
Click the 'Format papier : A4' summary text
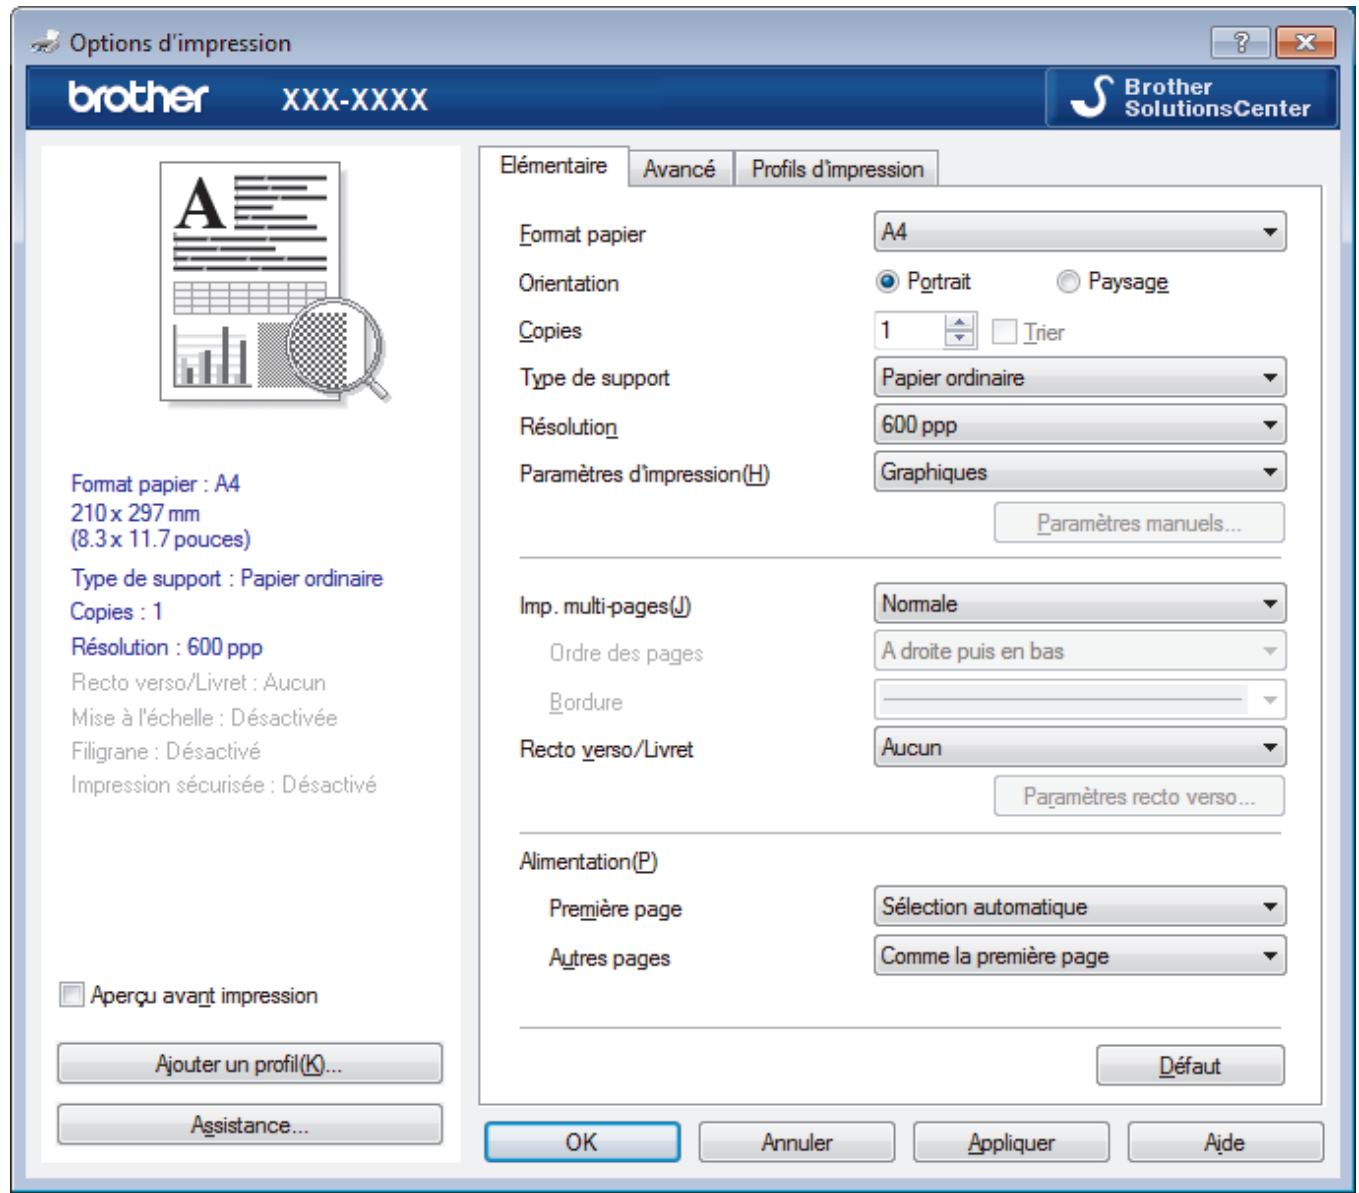click(155, 484)
